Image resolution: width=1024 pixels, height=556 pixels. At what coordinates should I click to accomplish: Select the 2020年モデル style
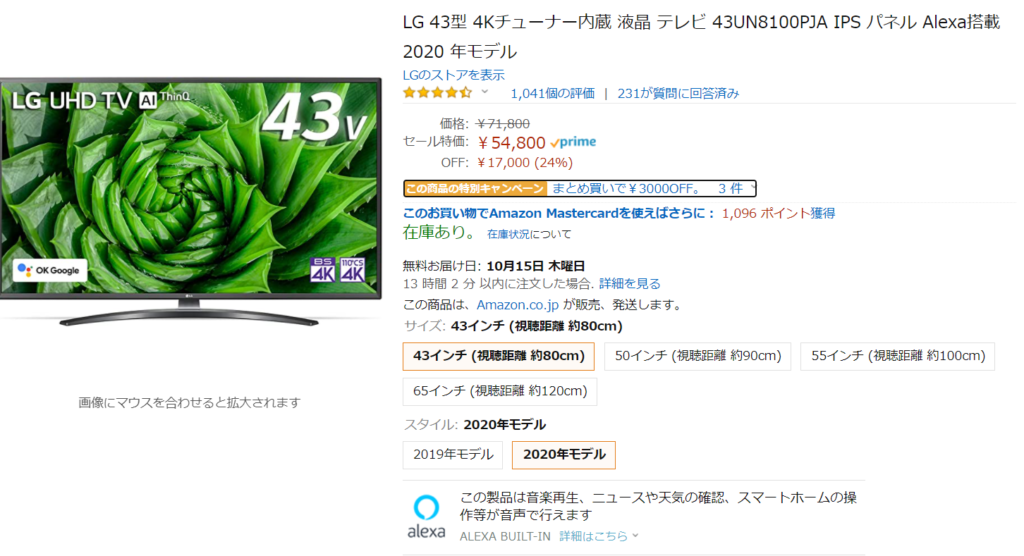[564, 455]
